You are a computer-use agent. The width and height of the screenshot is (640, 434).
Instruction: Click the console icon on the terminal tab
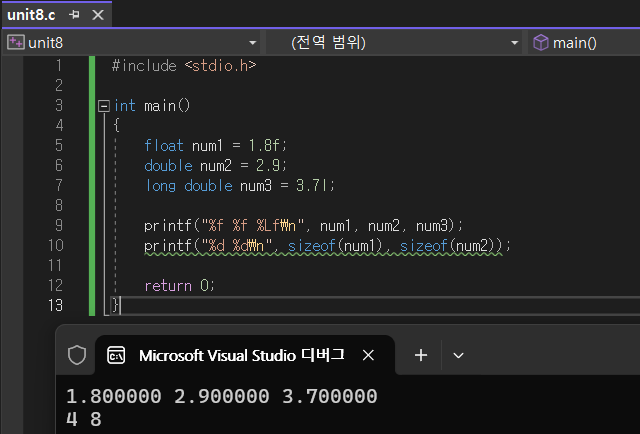click(116, 355)
